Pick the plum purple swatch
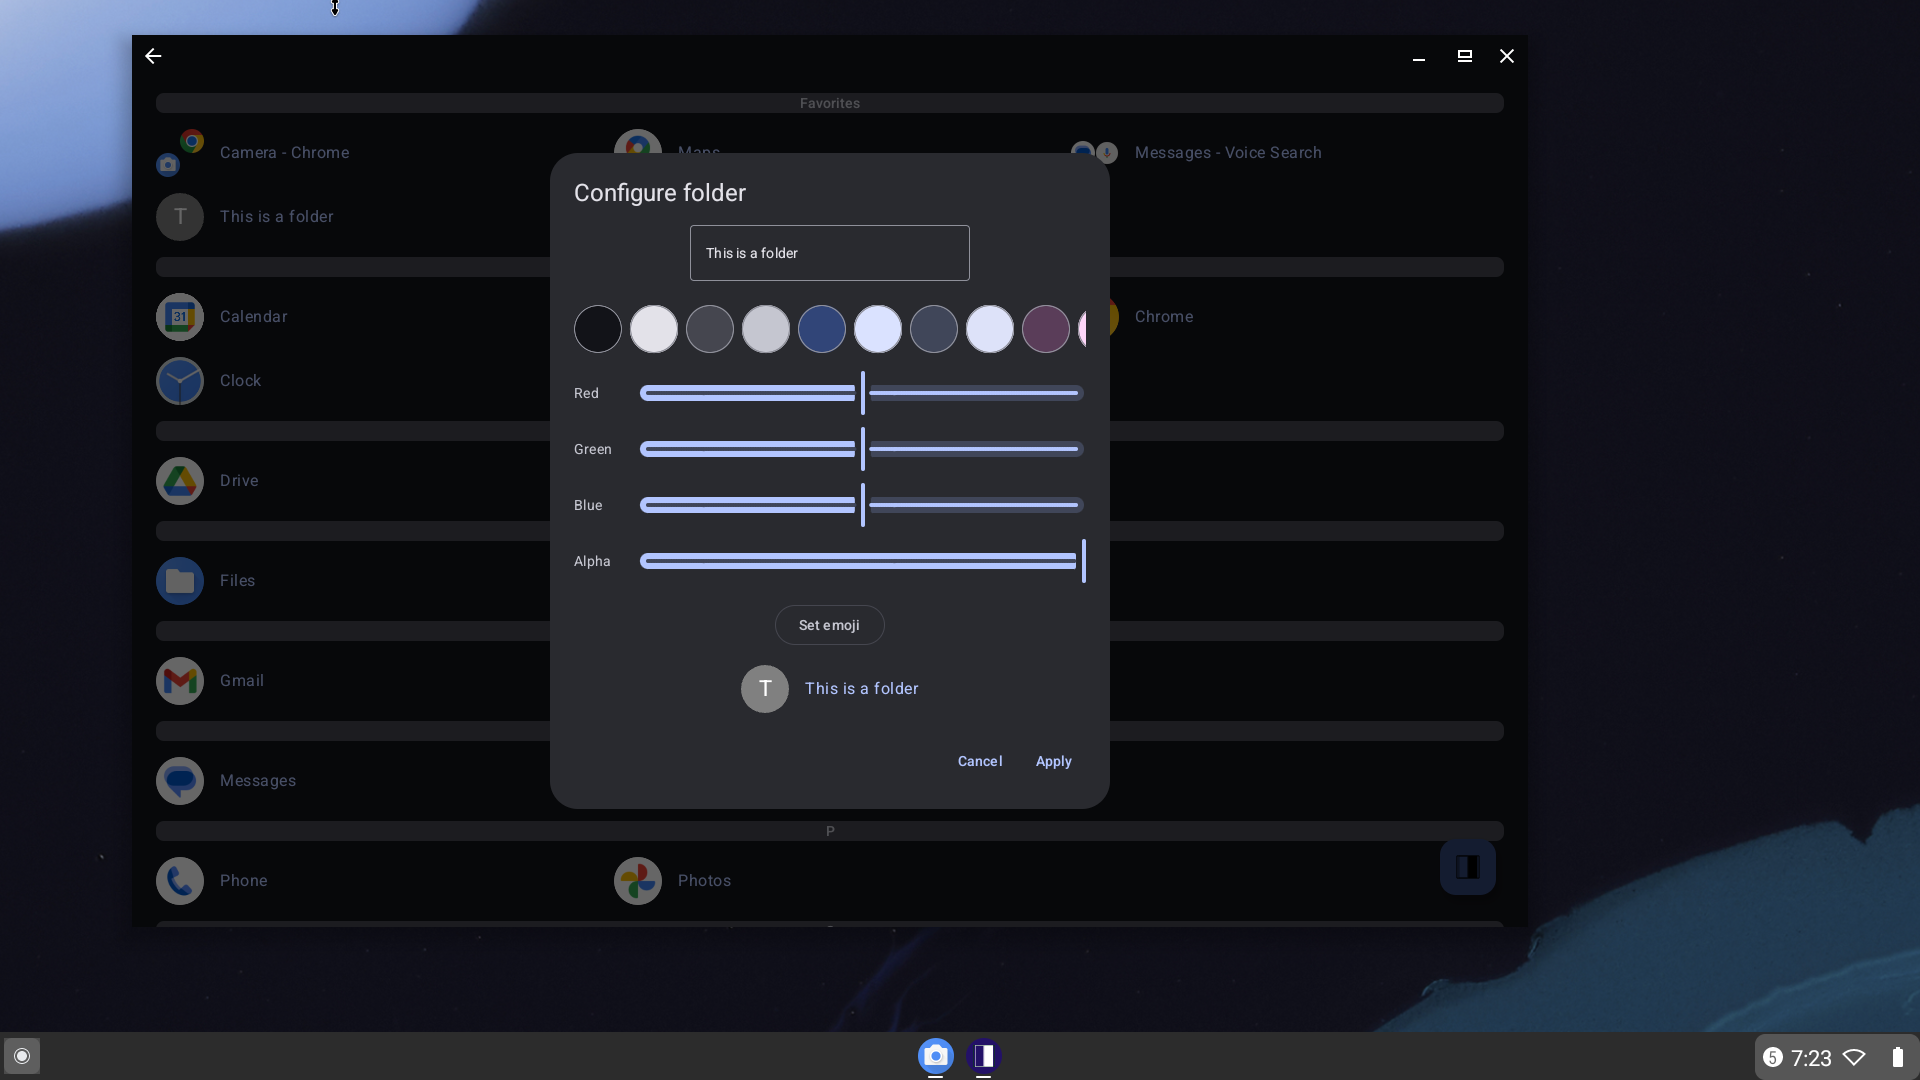Image resolution: width=1920 pixels, height=1080 pixels. click(1046, 329)
